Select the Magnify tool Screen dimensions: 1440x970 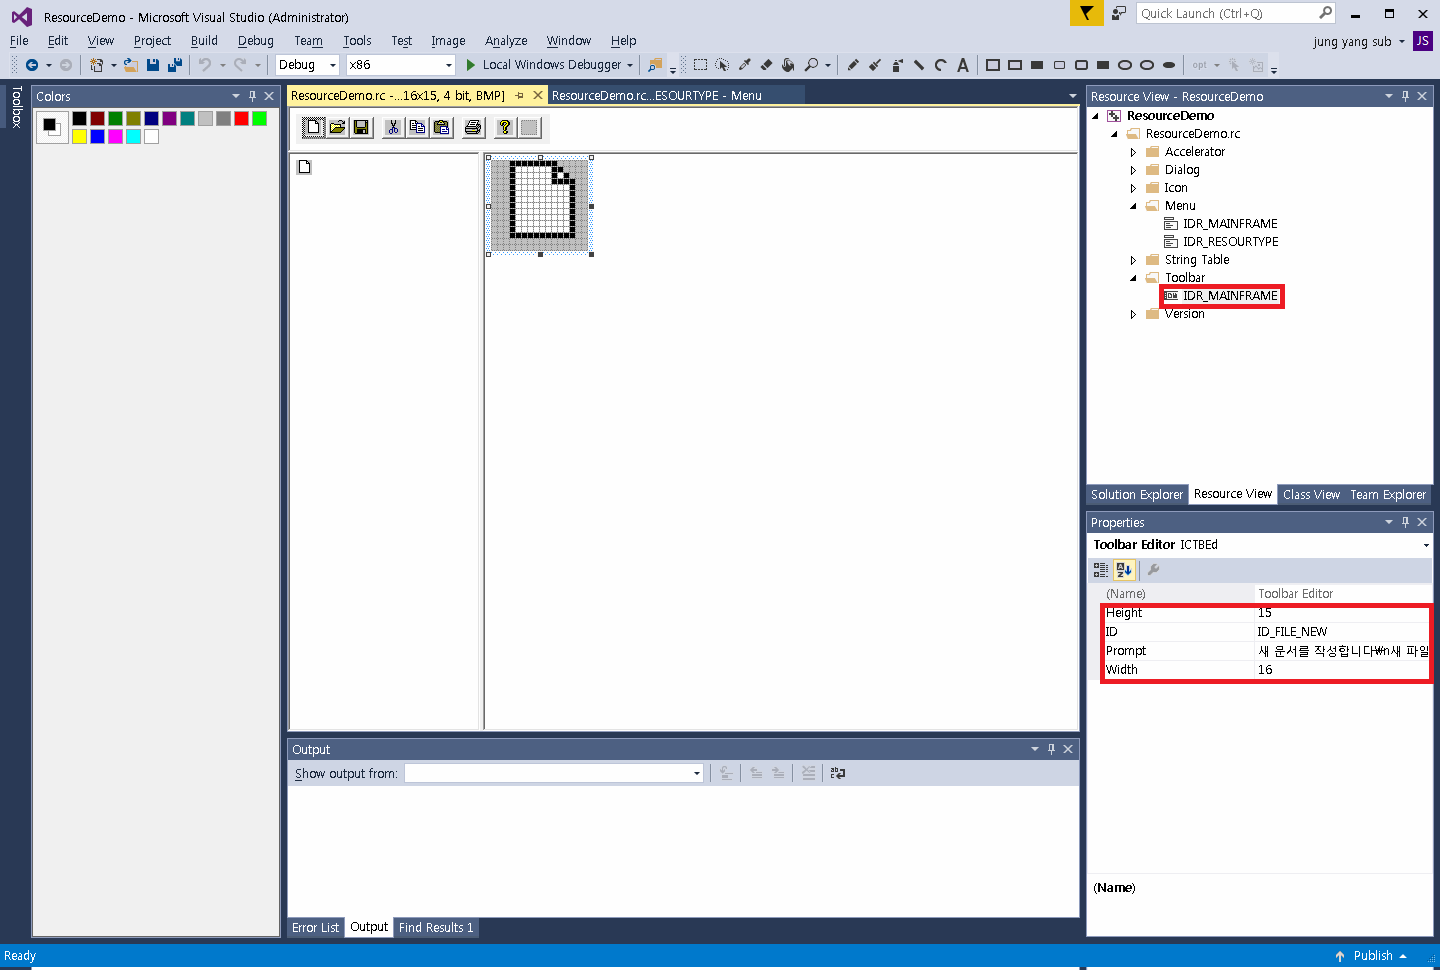[x=811, y=65]
